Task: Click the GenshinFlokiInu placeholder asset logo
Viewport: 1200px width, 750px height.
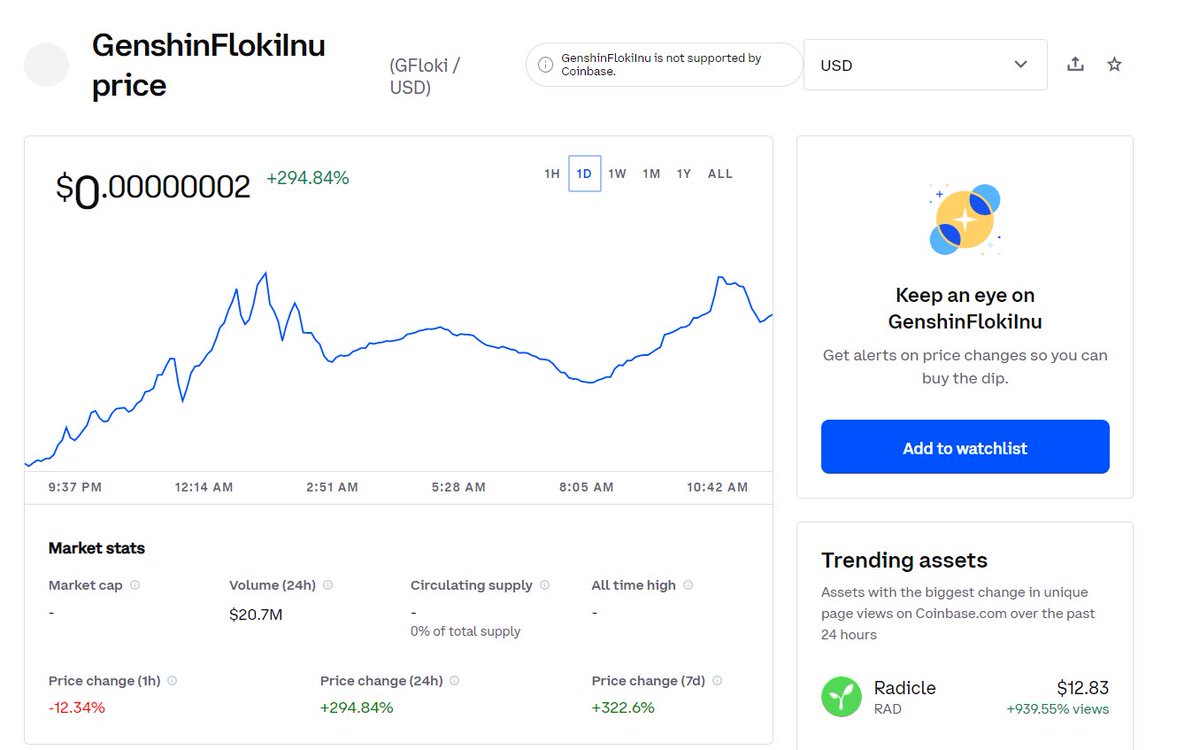Action: [46, 64]
